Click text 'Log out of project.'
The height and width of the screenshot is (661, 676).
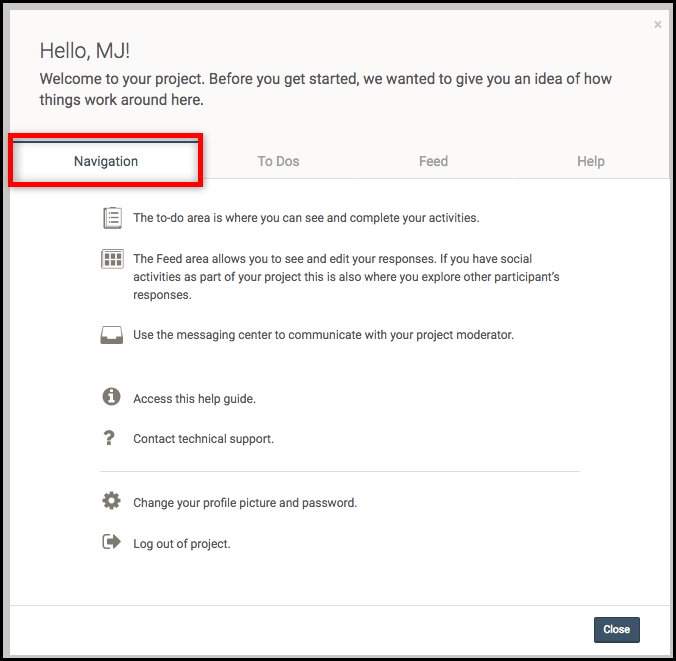coord(182,544)
